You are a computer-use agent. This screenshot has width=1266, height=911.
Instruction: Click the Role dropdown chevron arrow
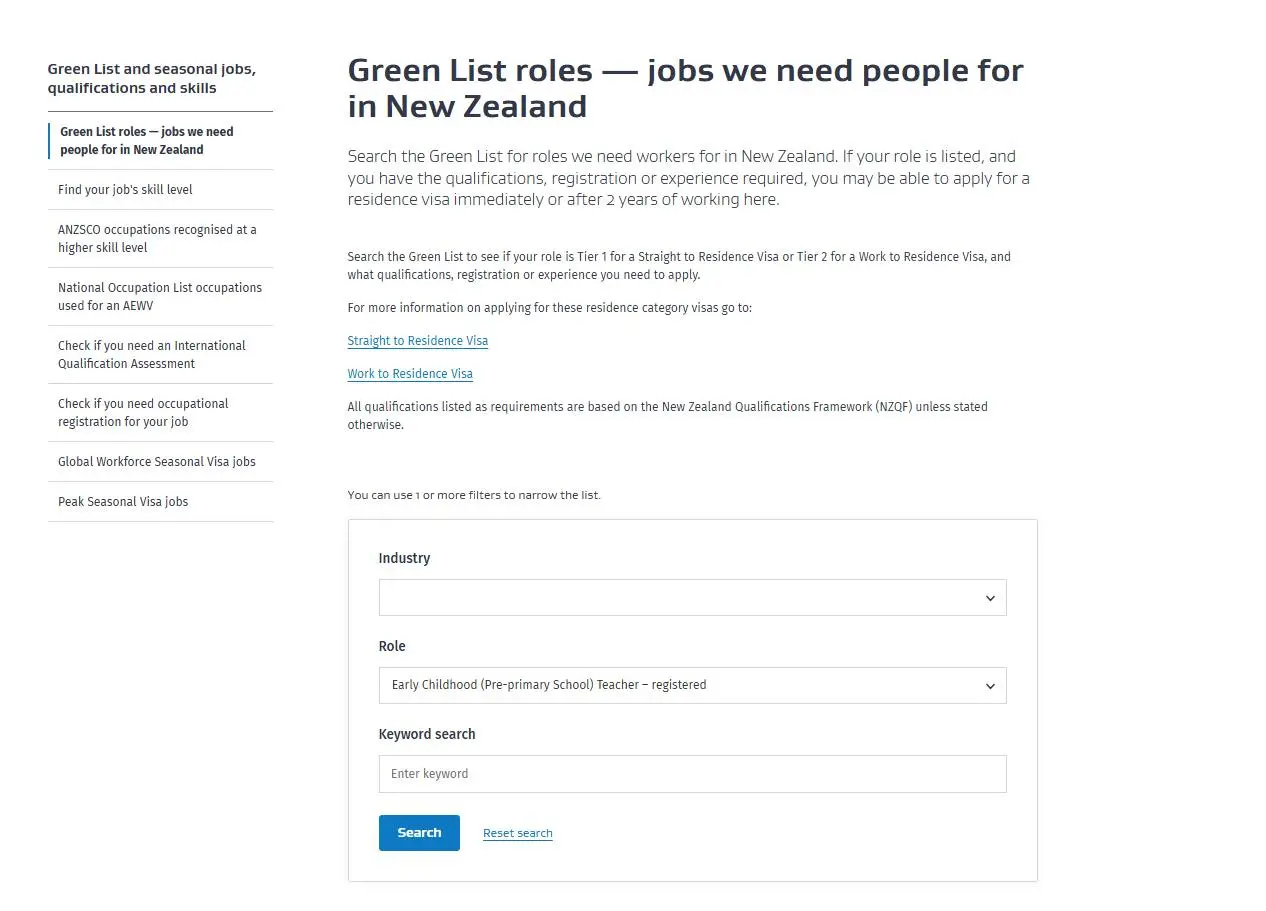pos(990,686)
